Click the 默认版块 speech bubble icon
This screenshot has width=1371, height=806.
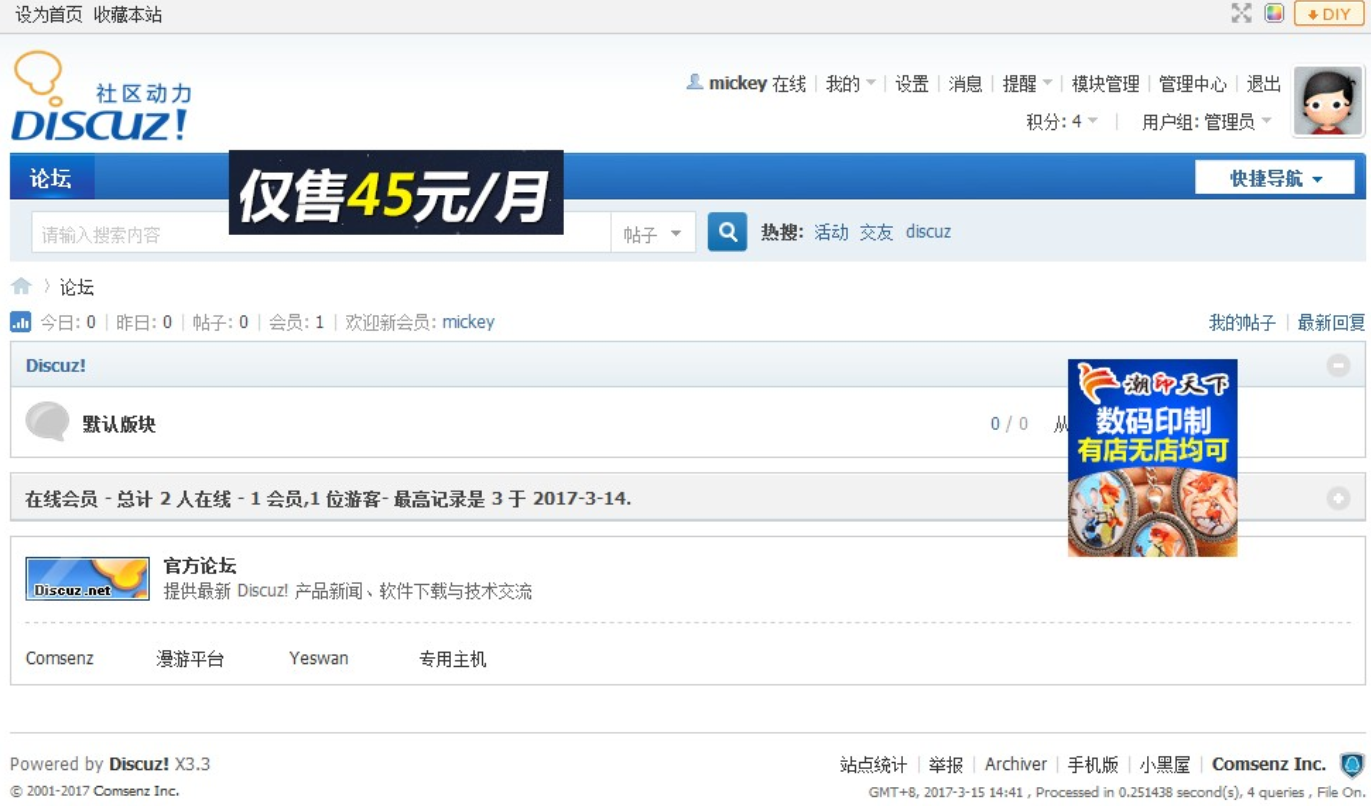(x=47, y=422)
